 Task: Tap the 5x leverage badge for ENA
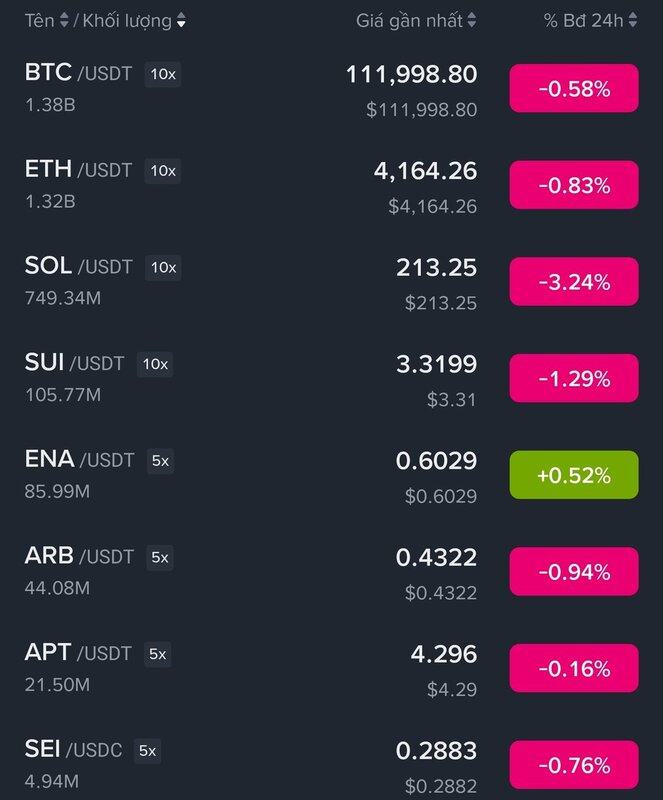(160, 461)
